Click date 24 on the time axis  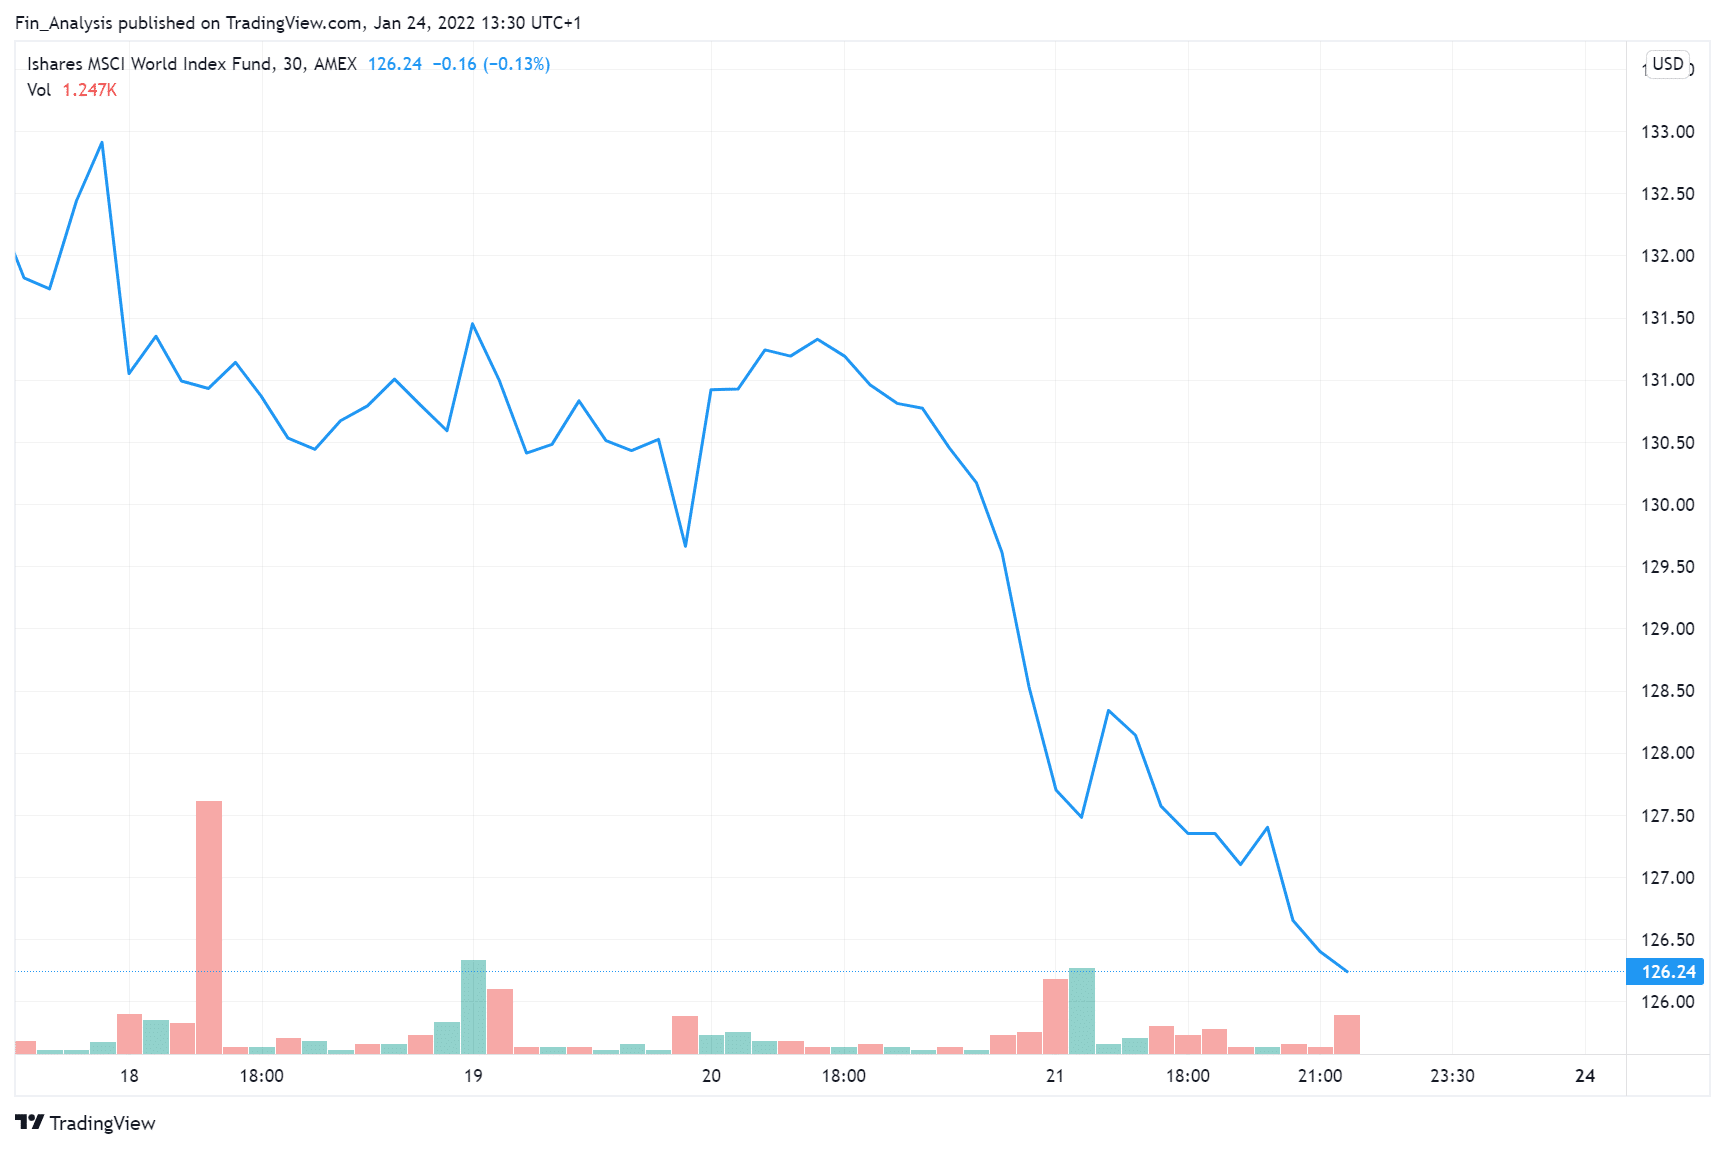tap(1585, 1076)
